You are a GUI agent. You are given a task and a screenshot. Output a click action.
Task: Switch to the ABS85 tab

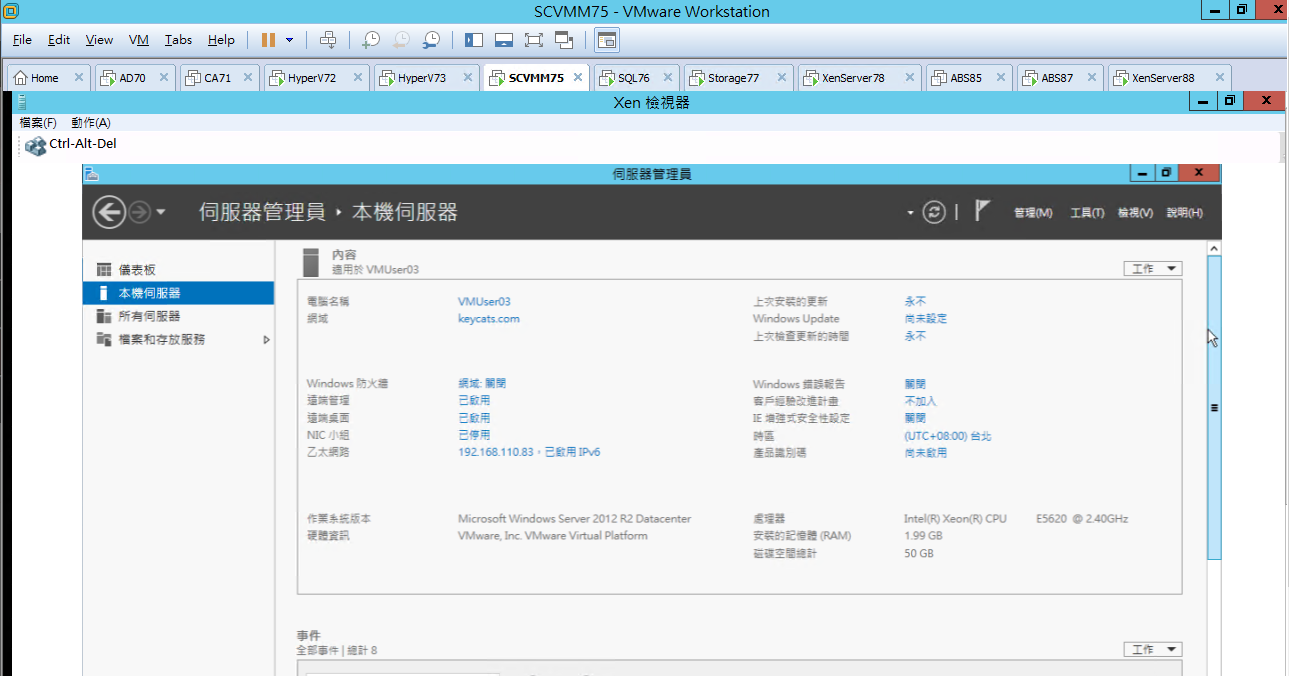tap(970, 77)
